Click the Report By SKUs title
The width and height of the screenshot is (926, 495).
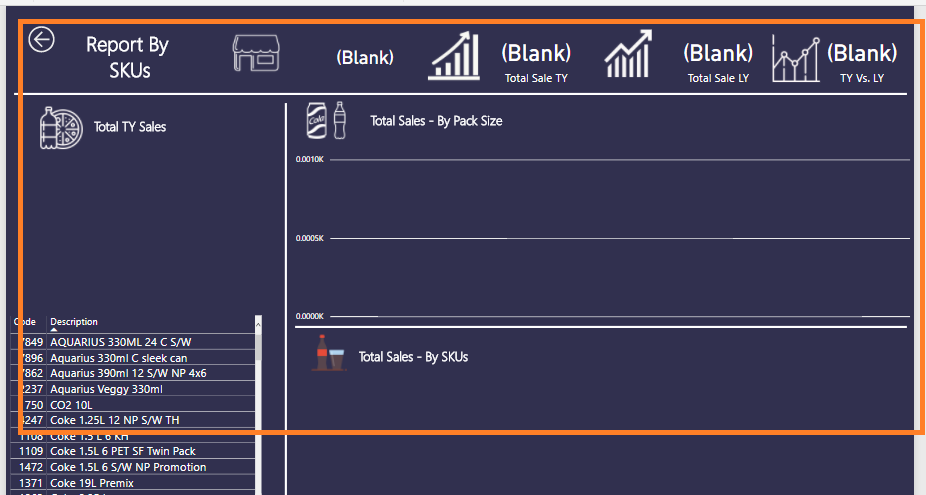point(128,57)
